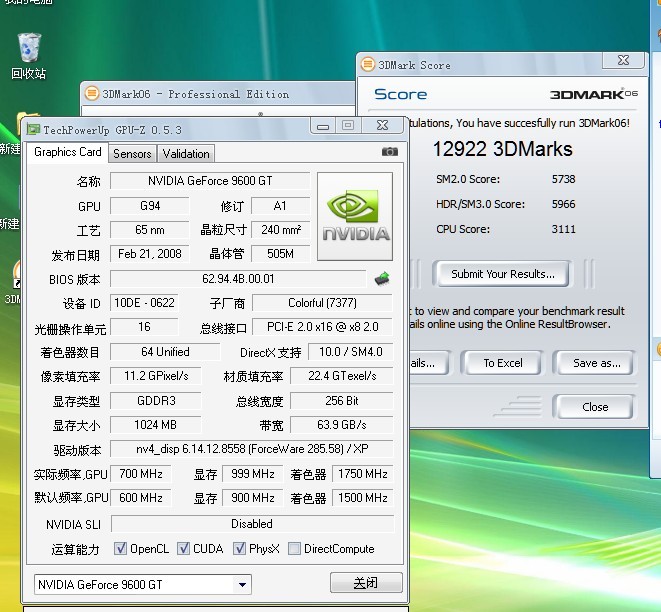Click the BIOS save chip icon
This screenshot has width=661, height=612.
click(x=382, y=279)
